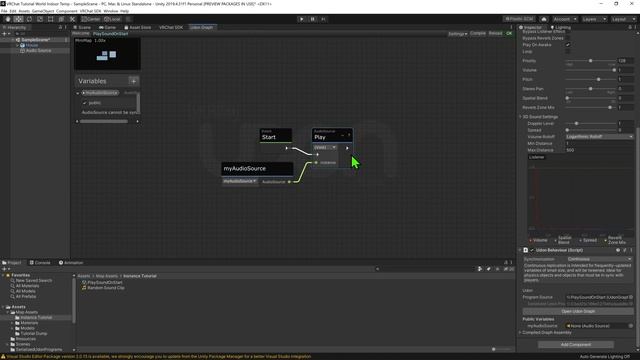This screenshot has width=640, height=360.
Task: Toggle the public checkbox for myAudioSource variable
Action: pyautogui.click(x=85, y=103)
